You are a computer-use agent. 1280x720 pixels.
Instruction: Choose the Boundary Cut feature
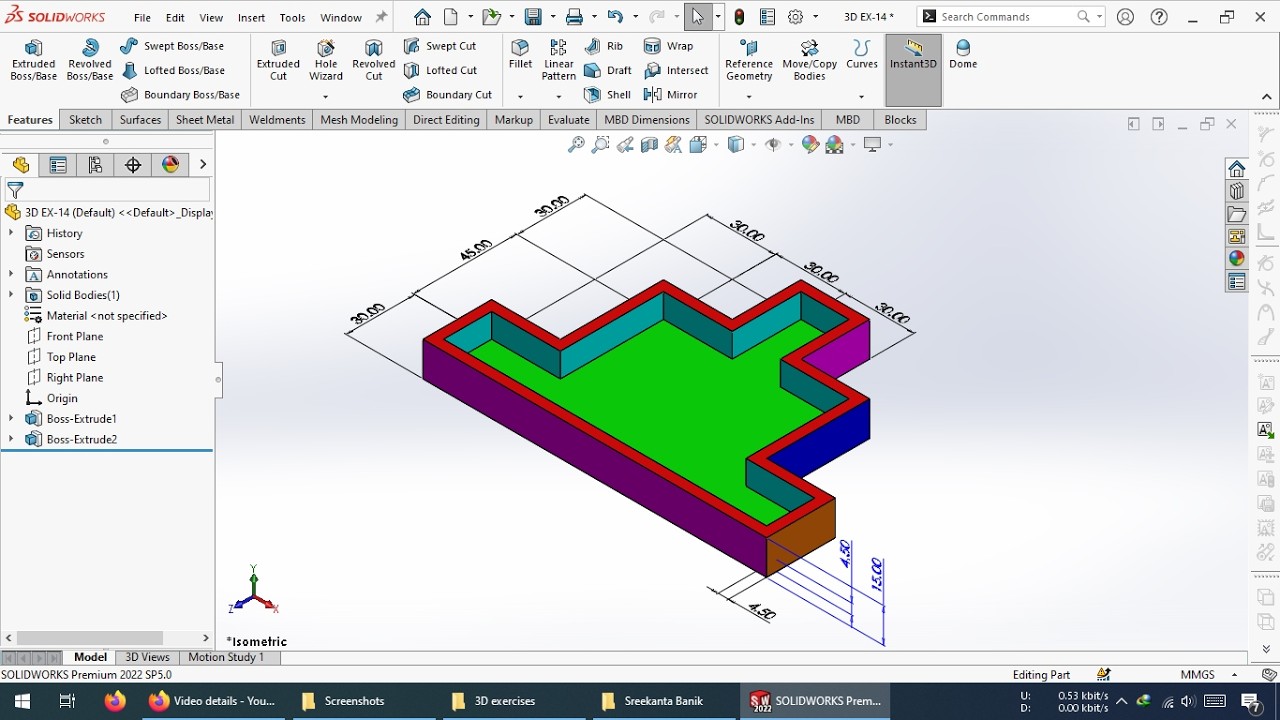tap(447, 95)
